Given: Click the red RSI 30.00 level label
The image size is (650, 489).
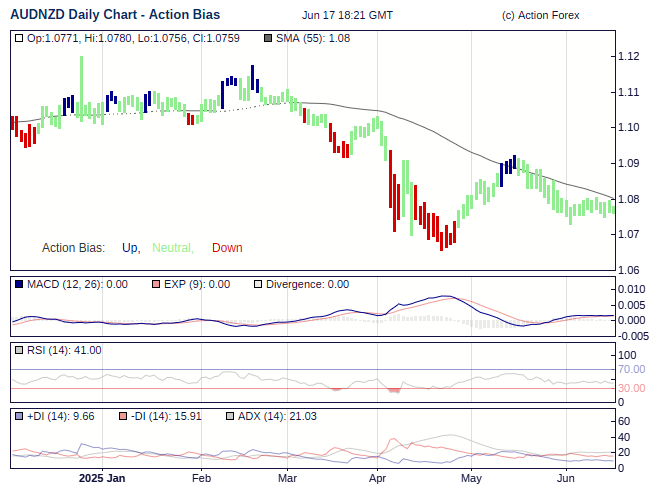Looking at the screenshot, I should click(x=631, y=388).
